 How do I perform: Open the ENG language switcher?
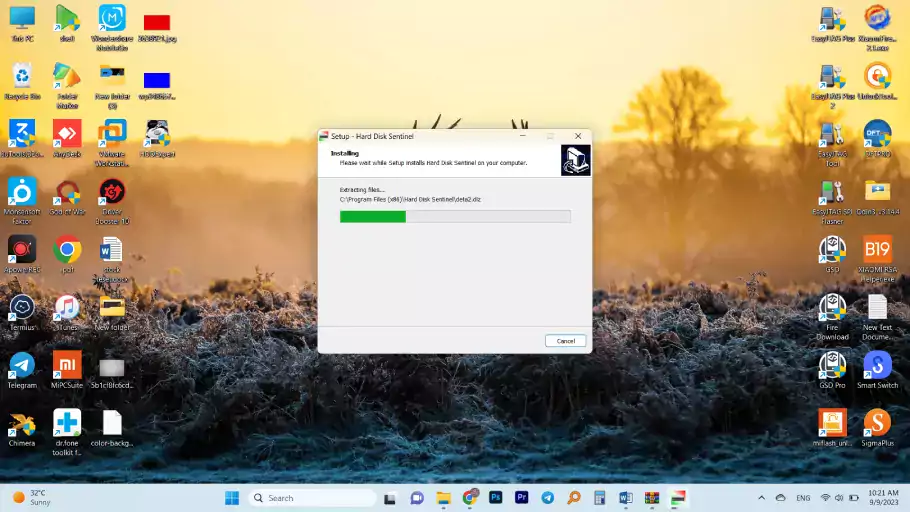coord(802,498)
